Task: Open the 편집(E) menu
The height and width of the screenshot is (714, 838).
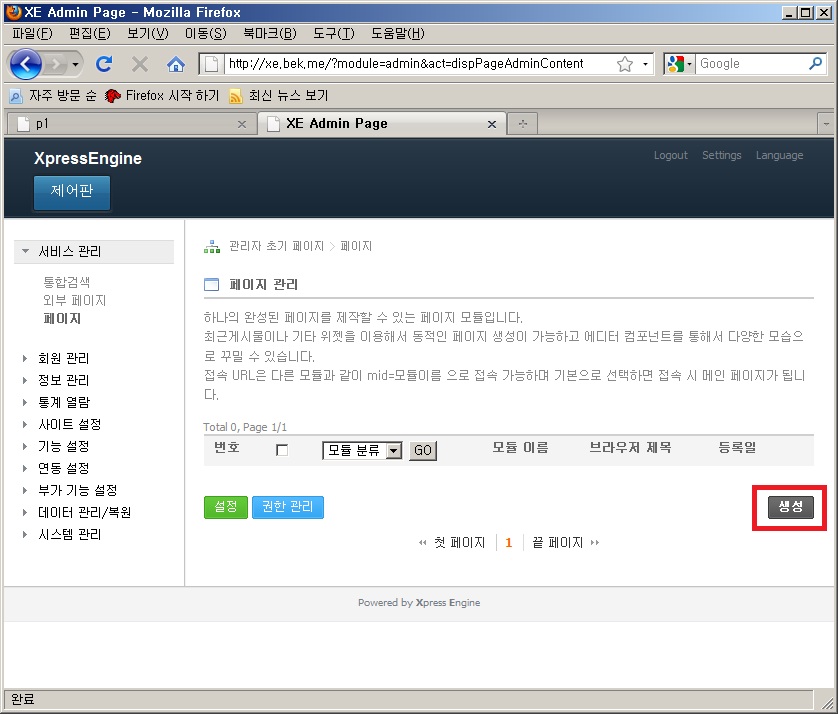Action: [x=90, y=34]
